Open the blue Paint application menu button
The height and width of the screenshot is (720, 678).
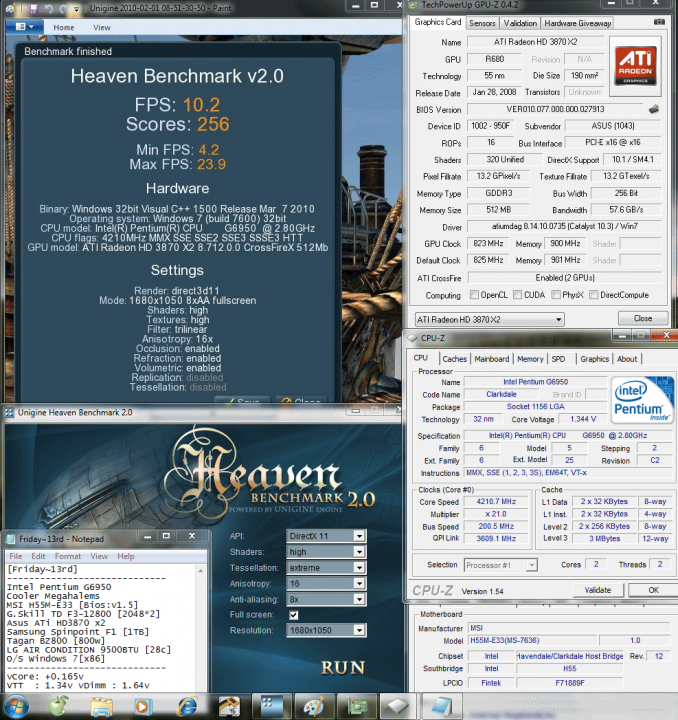pos(25,27)
